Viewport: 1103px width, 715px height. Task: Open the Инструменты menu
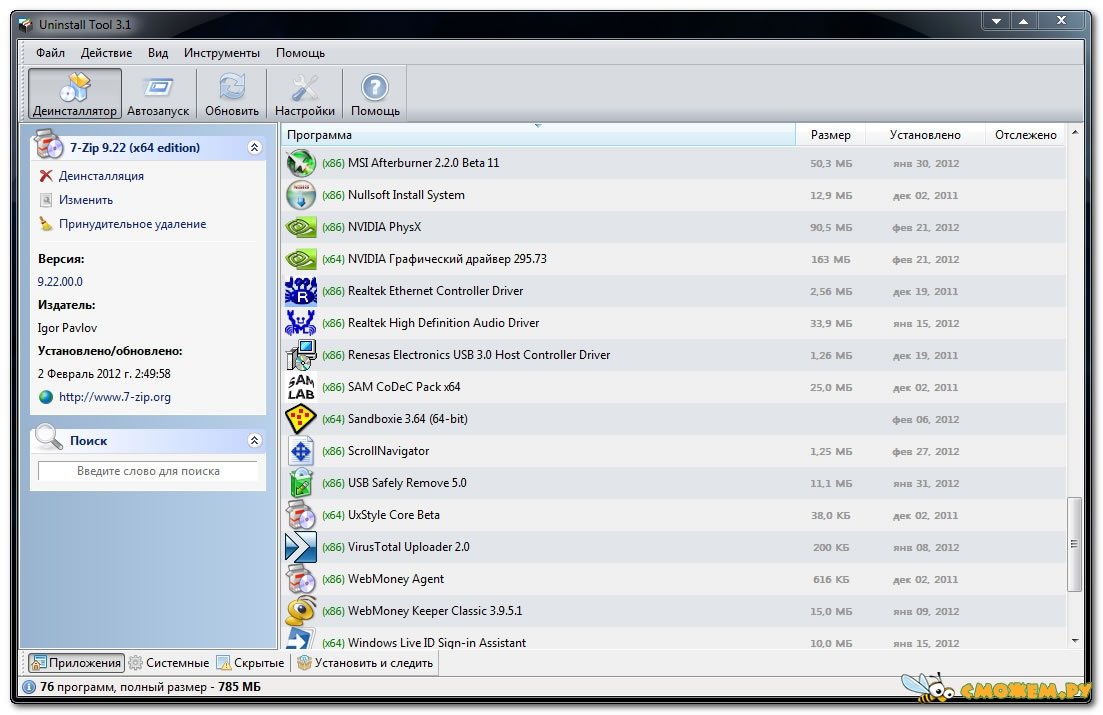tap(222, 53)
